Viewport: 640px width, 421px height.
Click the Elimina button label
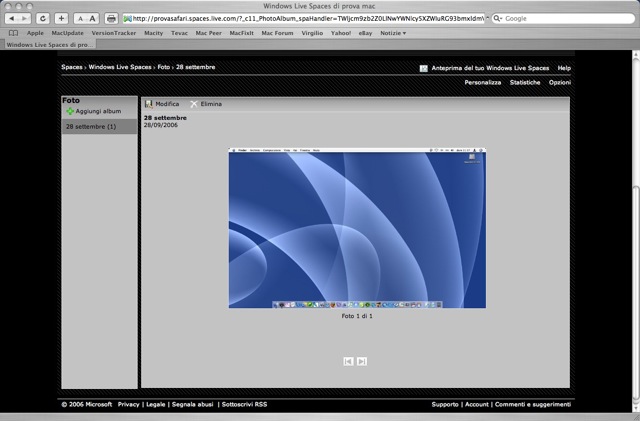[x=211, y=104]
